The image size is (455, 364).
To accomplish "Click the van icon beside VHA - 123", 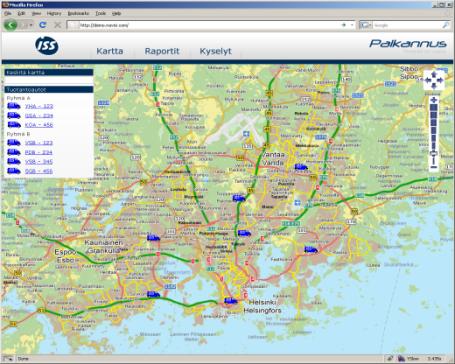I will tap(14, 106).
